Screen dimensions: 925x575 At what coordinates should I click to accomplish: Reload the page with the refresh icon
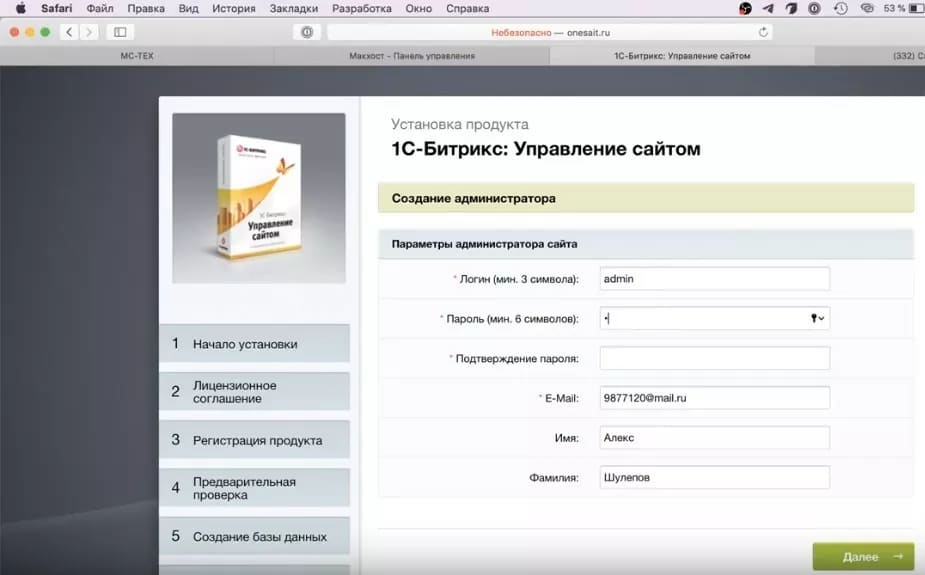click(763, 32)
